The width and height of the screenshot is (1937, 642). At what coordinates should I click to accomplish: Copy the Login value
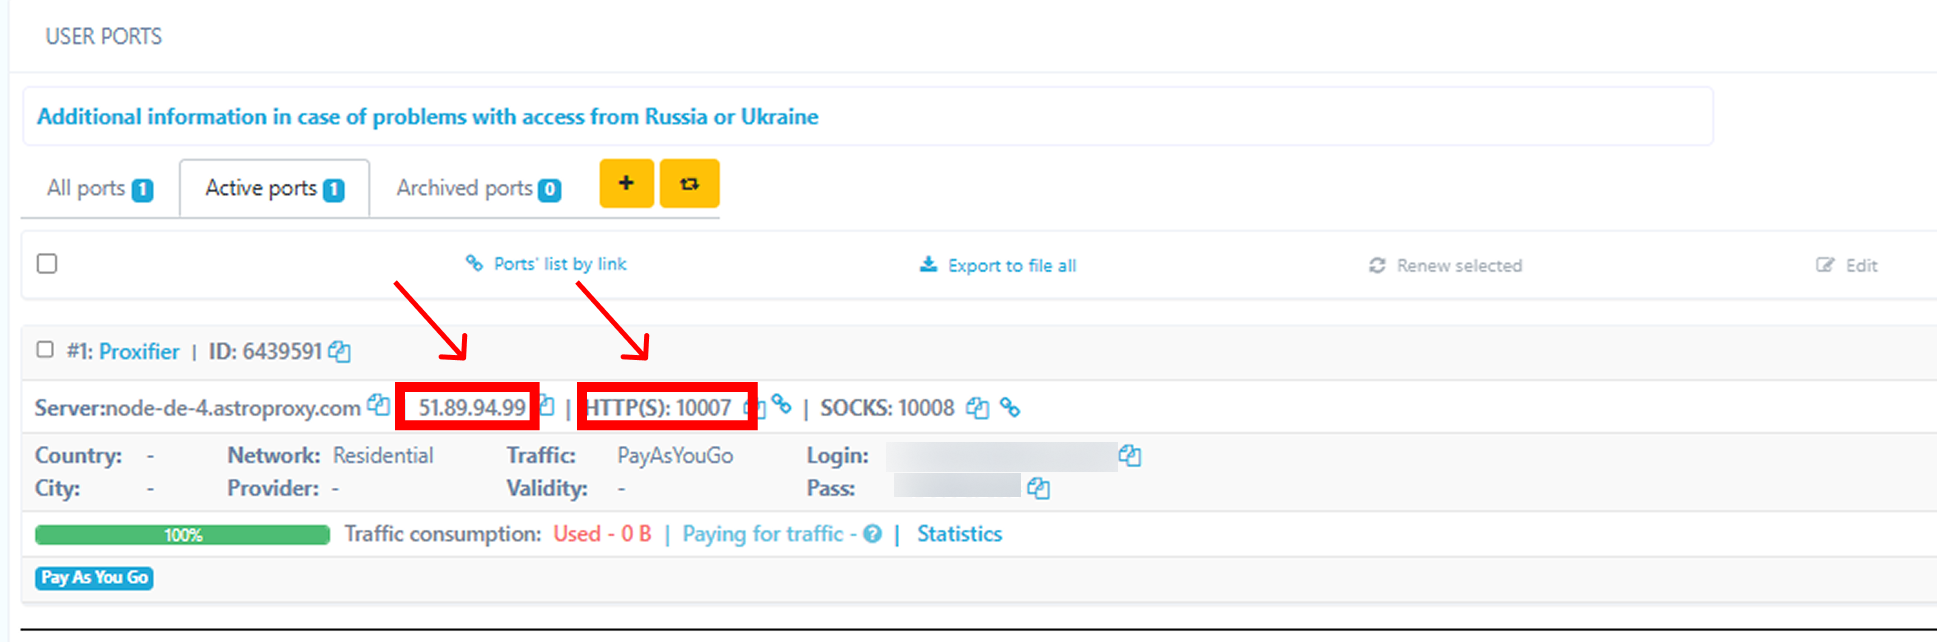(1130, 456)
